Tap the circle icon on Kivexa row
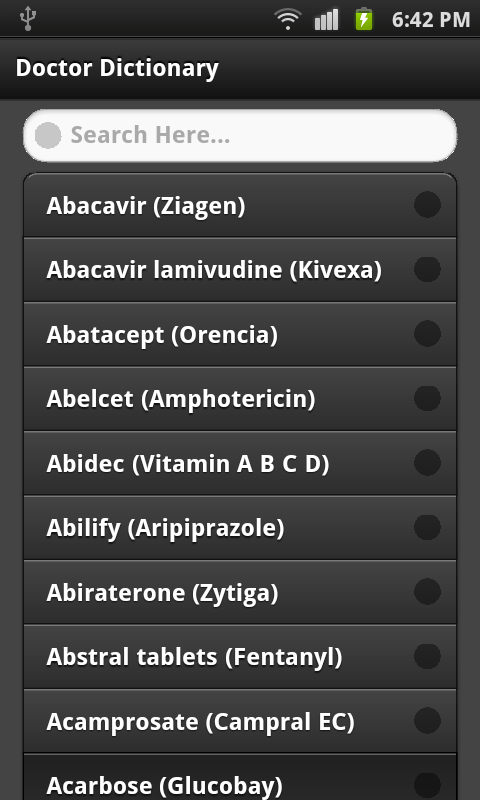The height and width of the screenshot is (800, 480). pos(427,269)
